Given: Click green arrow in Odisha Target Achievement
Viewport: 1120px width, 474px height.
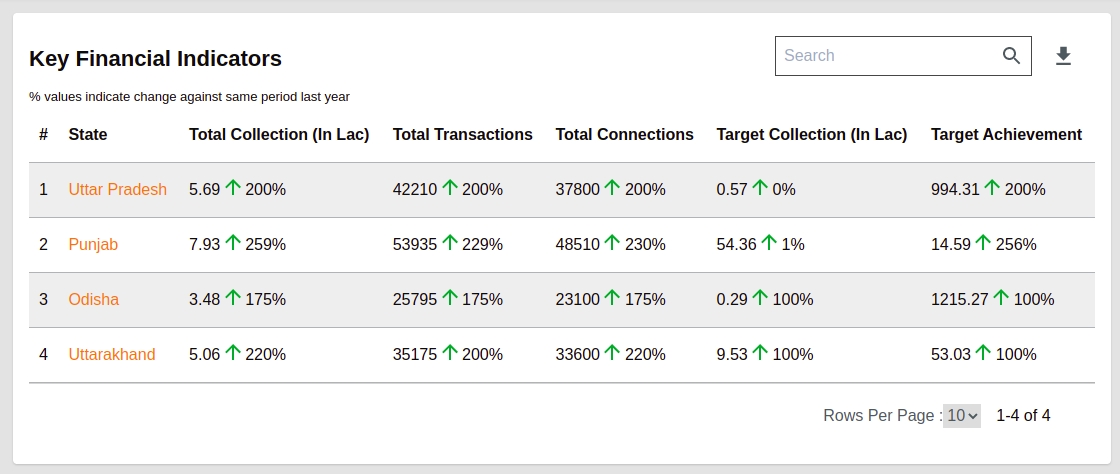Looking at the screenshot, I should [1000, 298].
